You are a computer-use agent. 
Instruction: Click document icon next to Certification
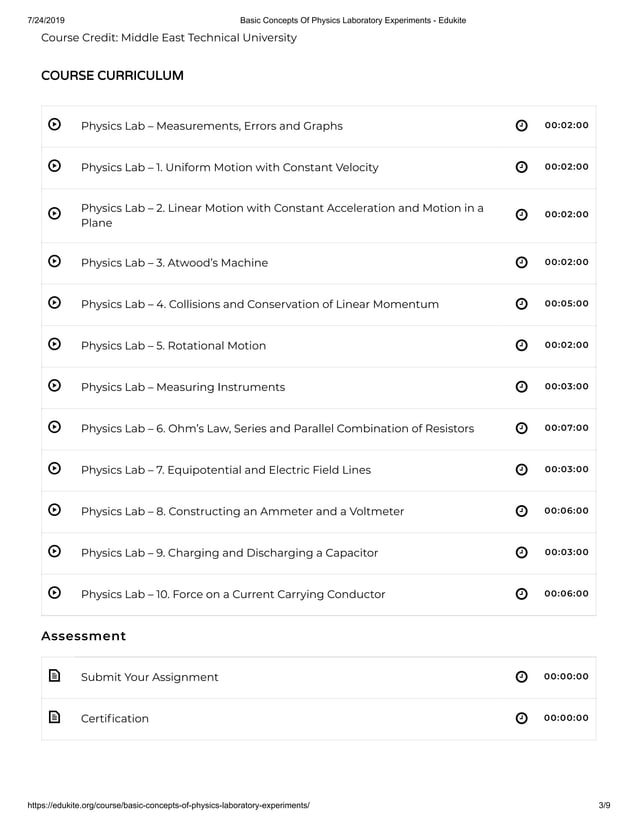pos(54,717)
